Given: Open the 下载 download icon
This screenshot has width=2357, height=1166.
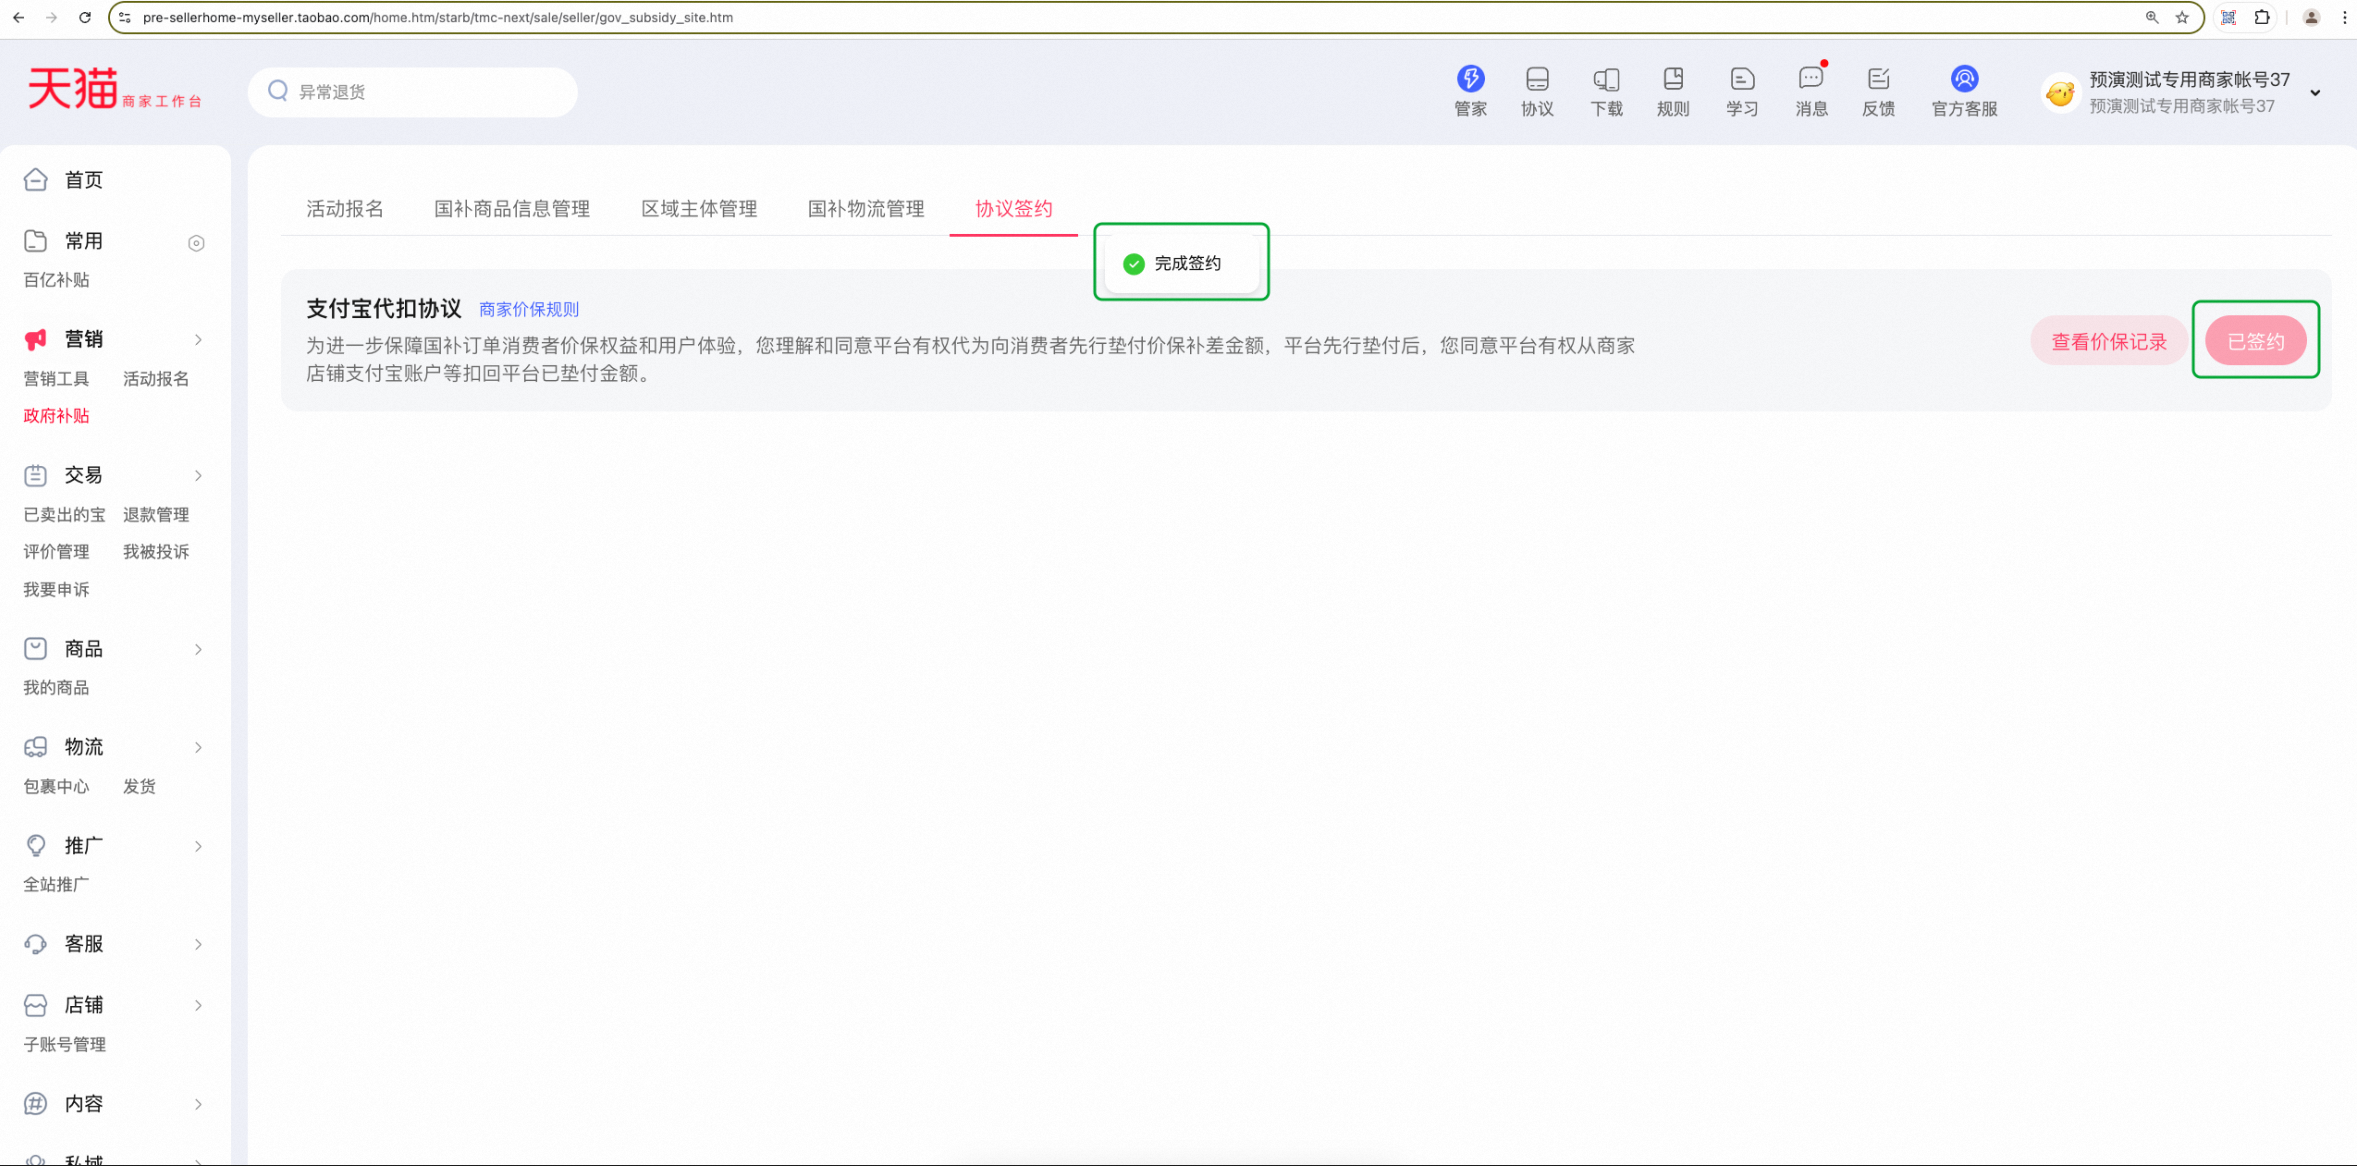Looking at the screenshot, I should pos(1606,80).
